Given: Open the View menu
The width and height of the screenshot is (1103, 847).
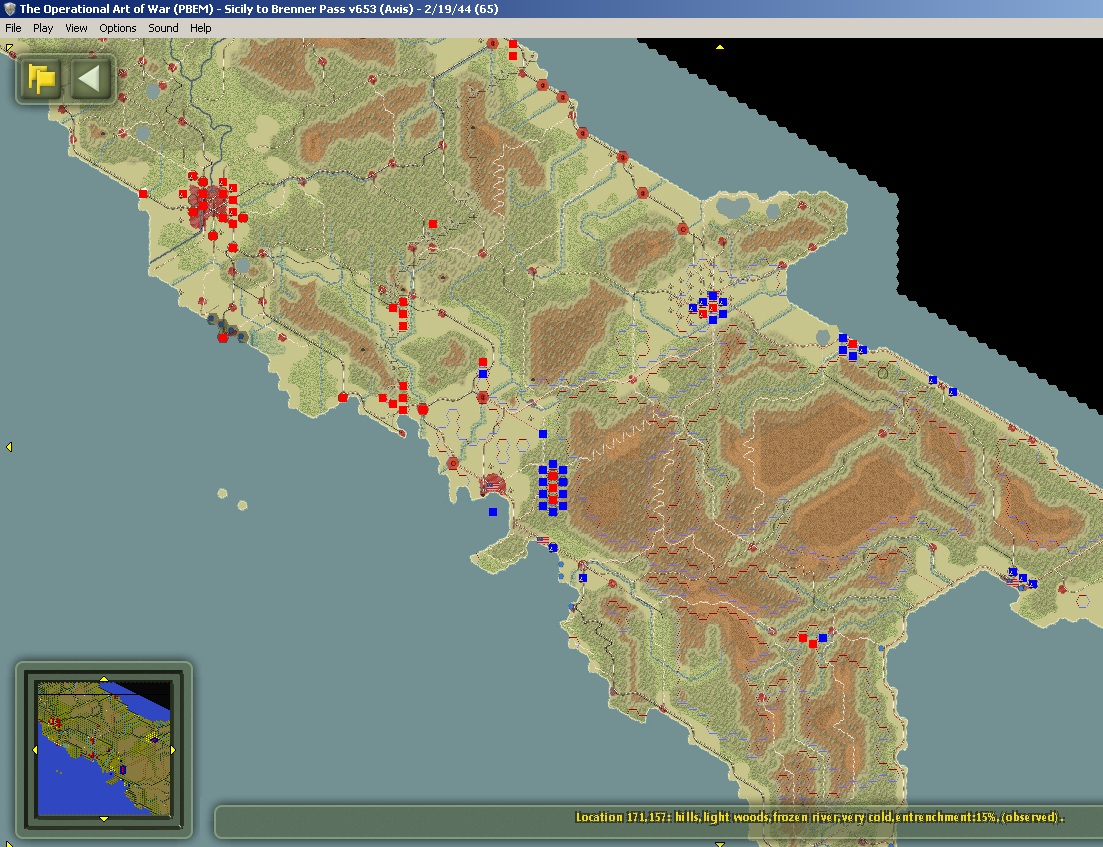Looking at the screenshot, I should tap(76, 28).
